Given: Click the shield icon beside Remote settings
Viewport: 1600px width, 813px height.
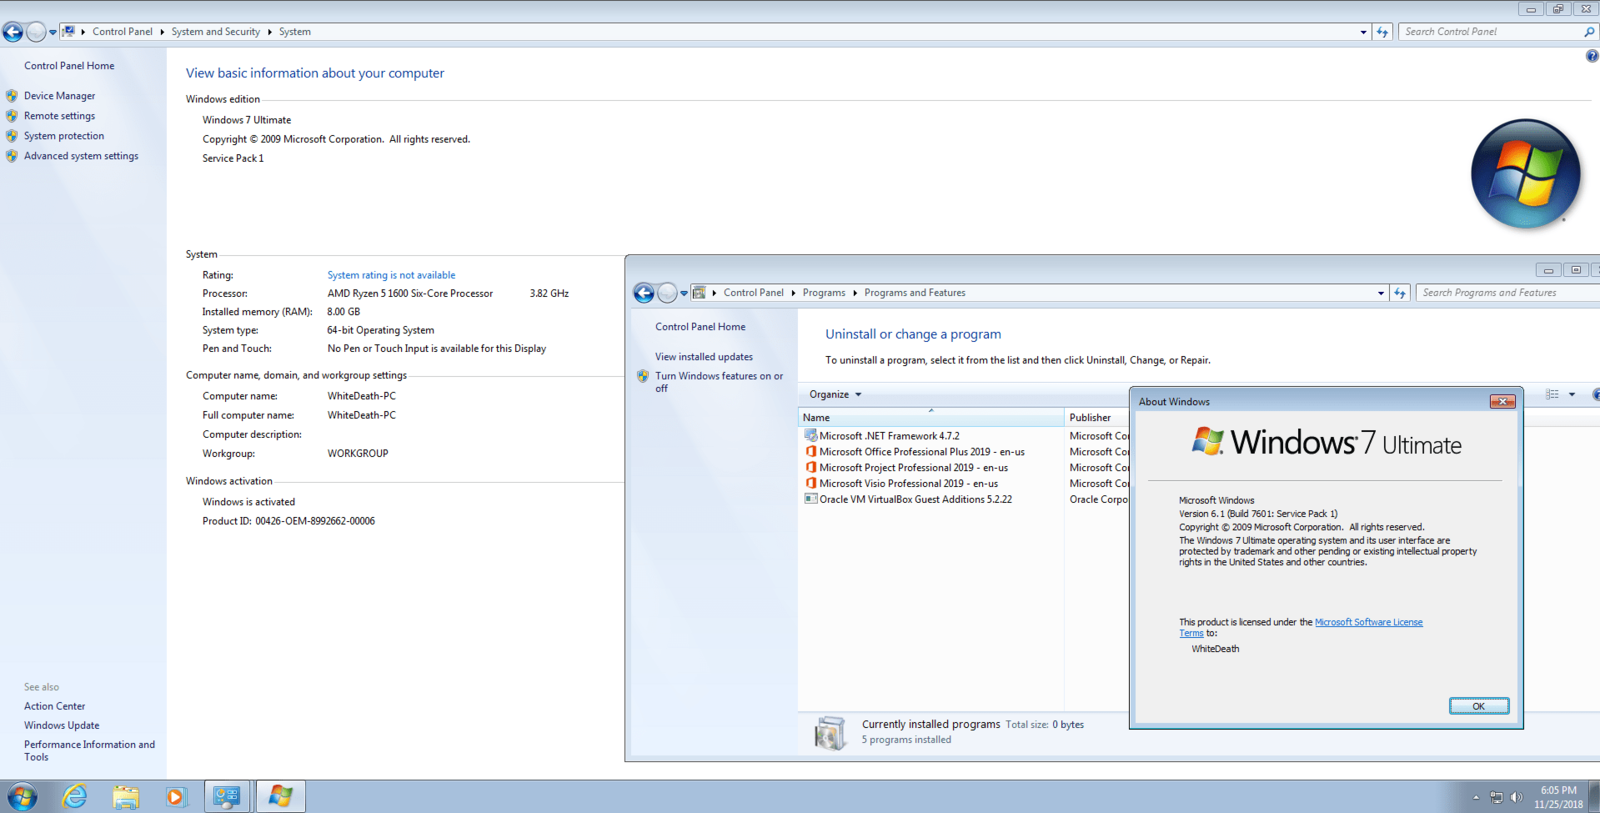Looking at the screenshot, I should pyautogui.click(x=12, y=116).
